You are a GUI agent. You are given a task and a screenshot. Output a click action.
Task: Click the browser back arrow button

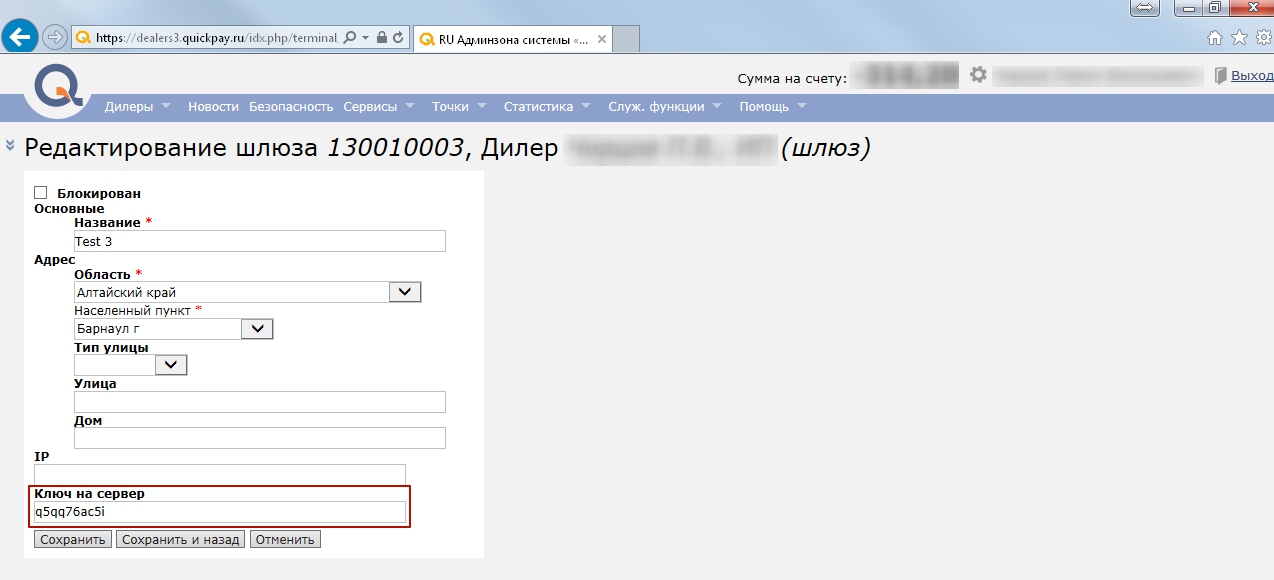coord(20,37)
